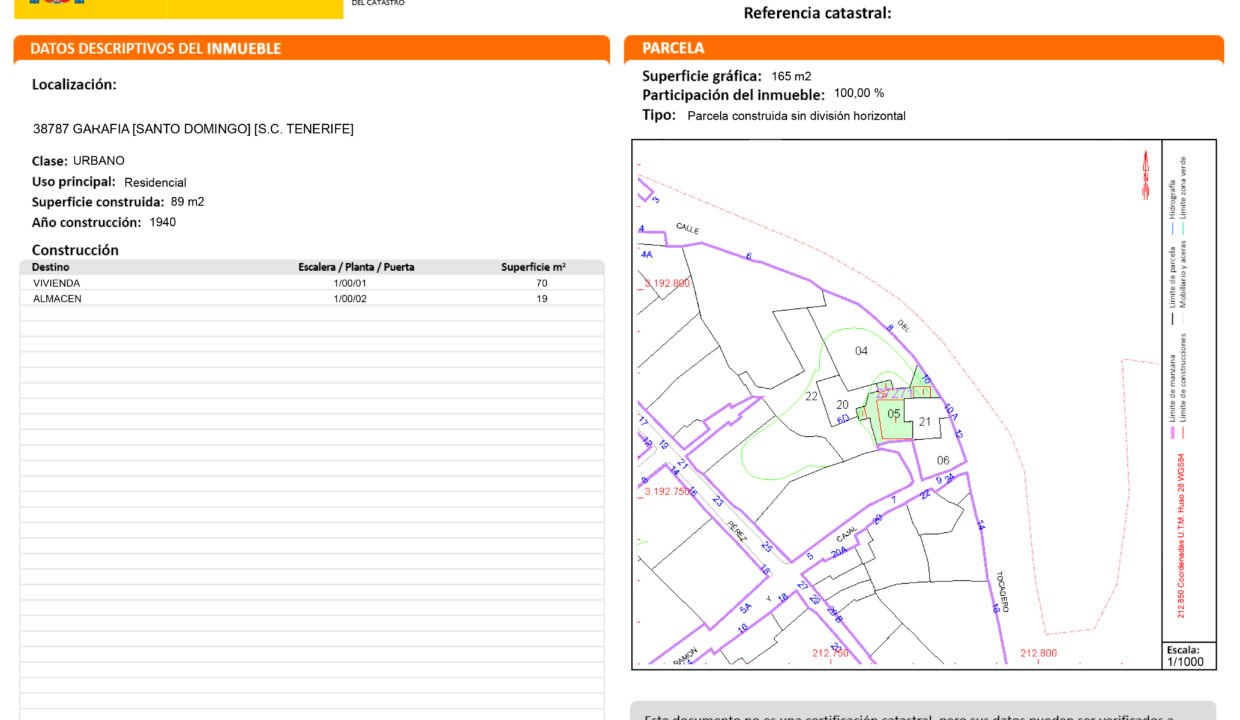Click the 'Localización:' label
The width and height of the screenshot is (1240, 720).
74,85
